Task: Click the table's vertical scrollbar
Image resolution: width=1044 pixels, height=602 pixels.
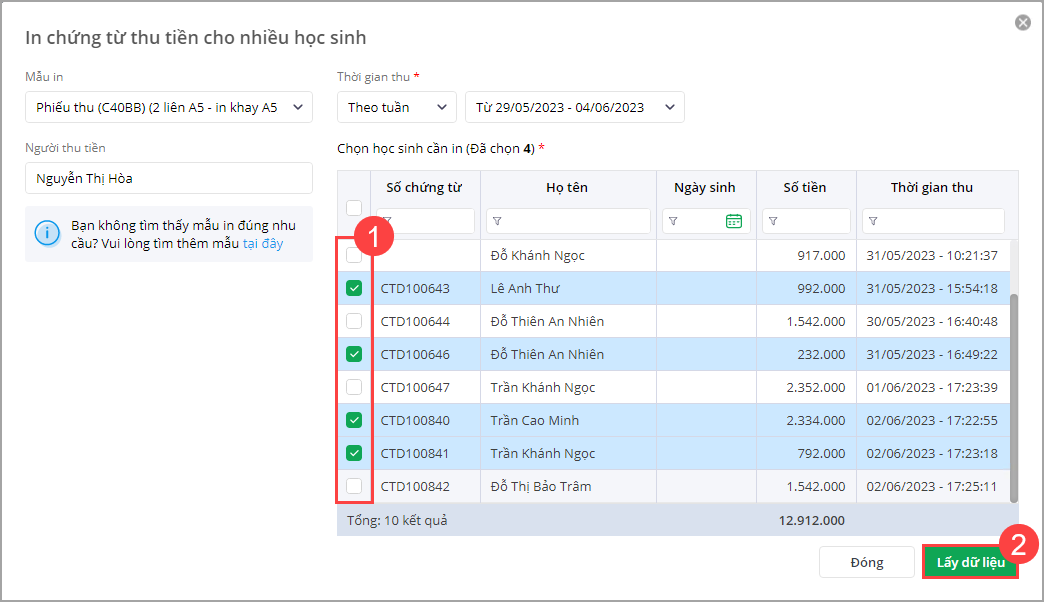Action: click(x=1013, y=398)
